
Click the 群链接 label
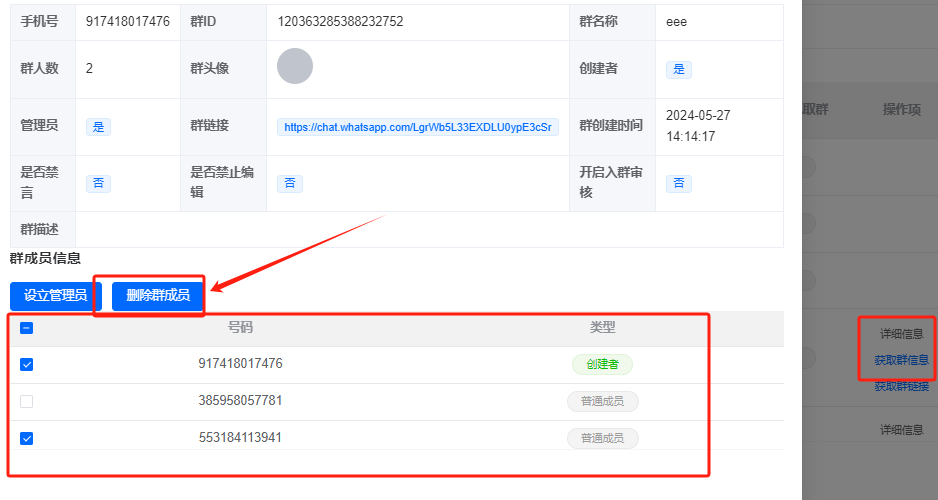209,126
